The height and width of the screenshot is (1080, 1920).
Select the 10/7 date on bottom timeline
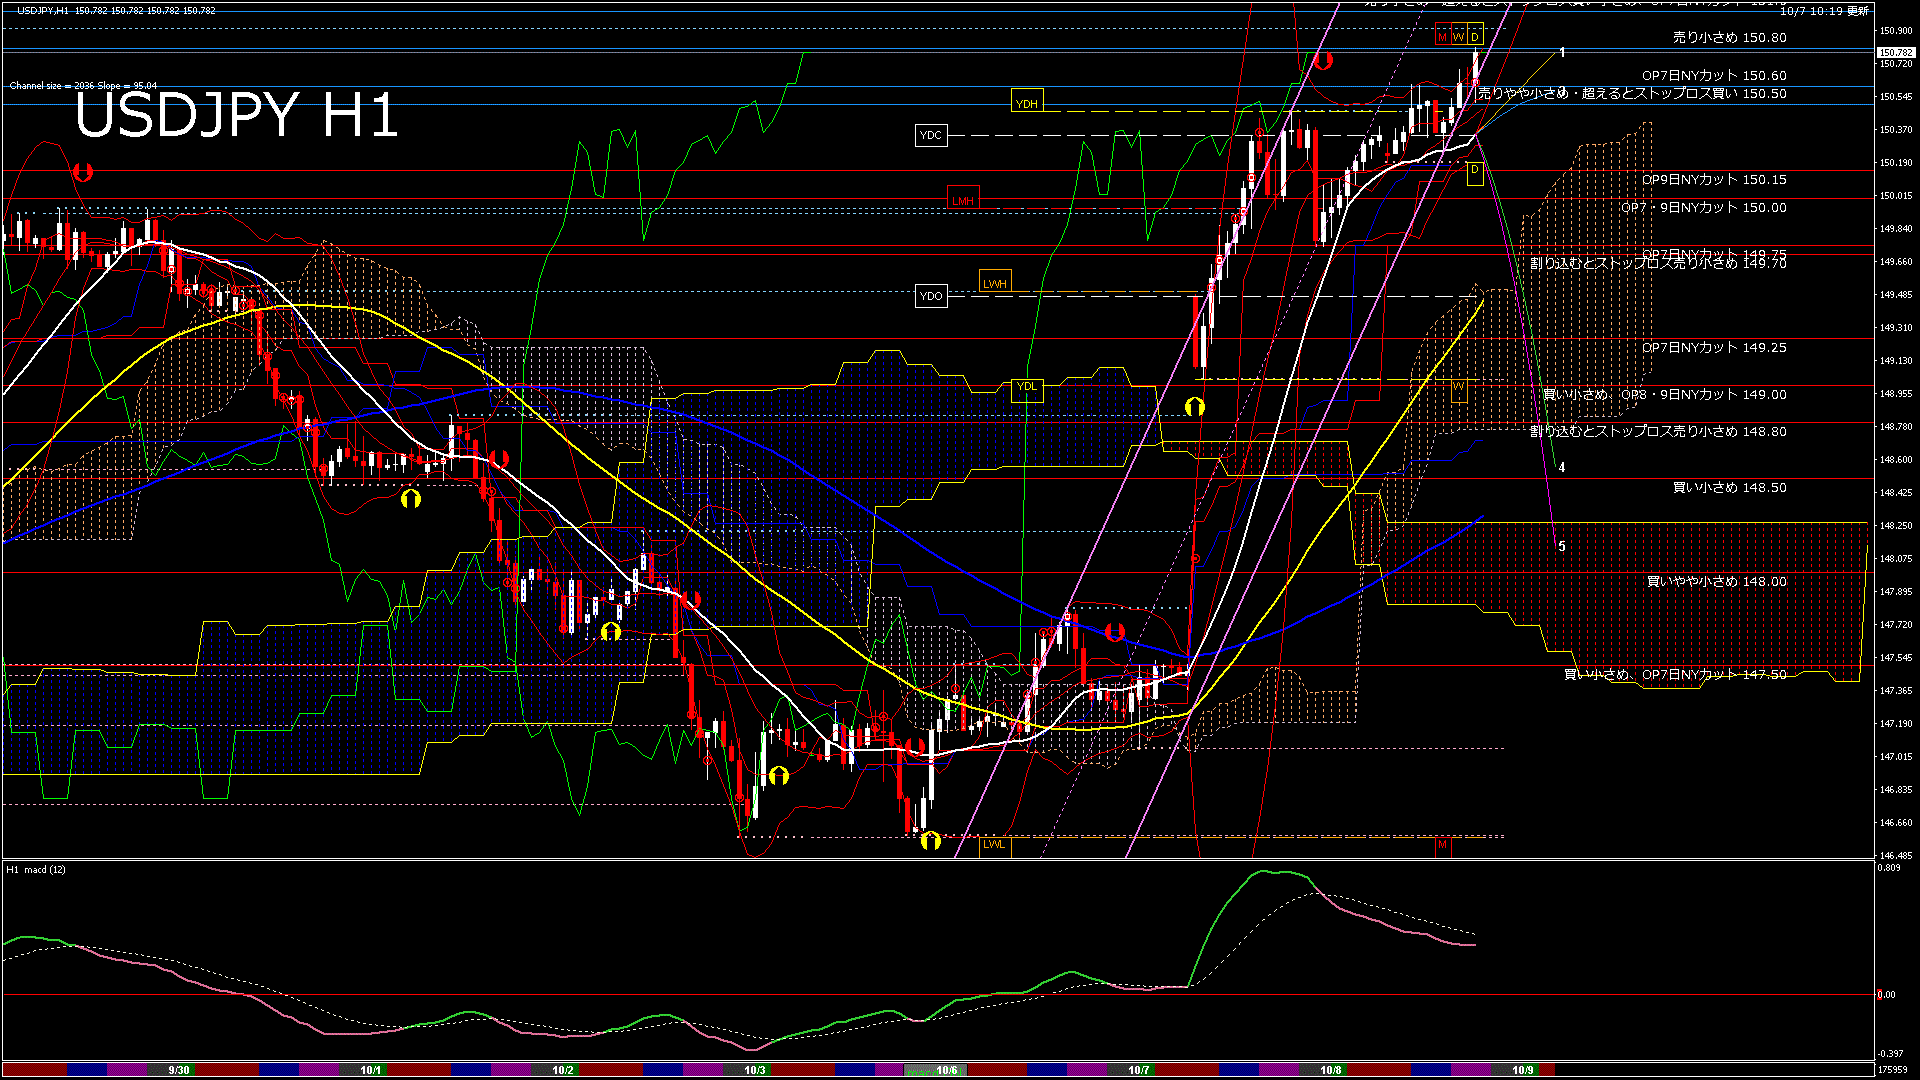[1138, 1070]
